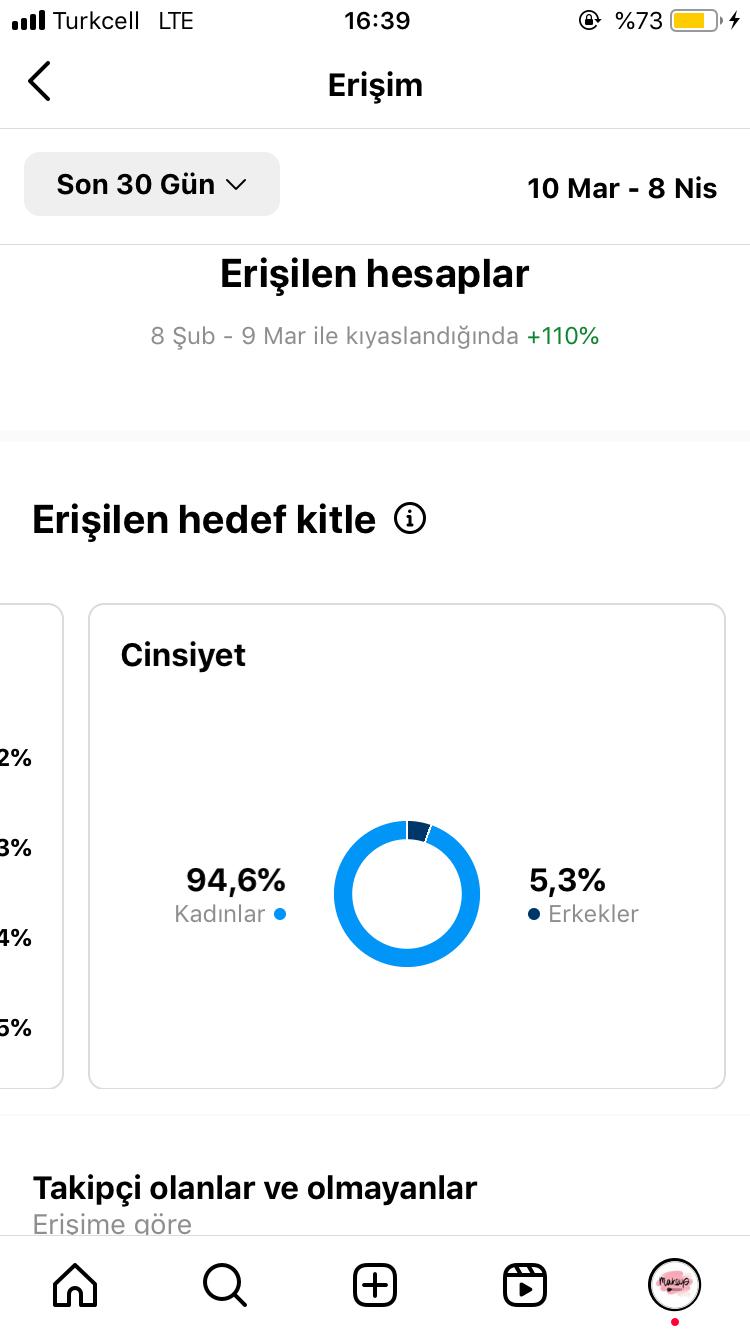Tap the +110% comparison figure
Image resolution: width=750 pixels, height=1334 pixels.
[563, 336]
